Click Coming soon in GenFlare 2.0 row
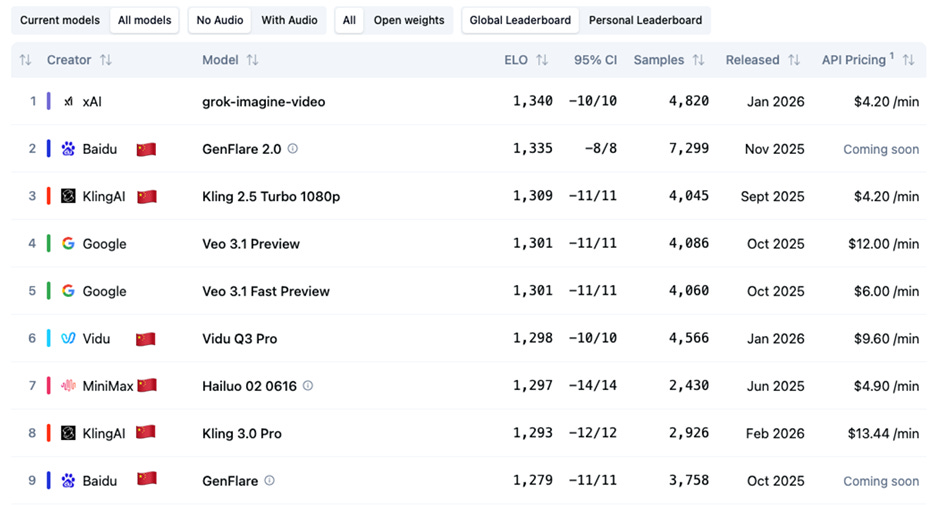 (881, 149)
